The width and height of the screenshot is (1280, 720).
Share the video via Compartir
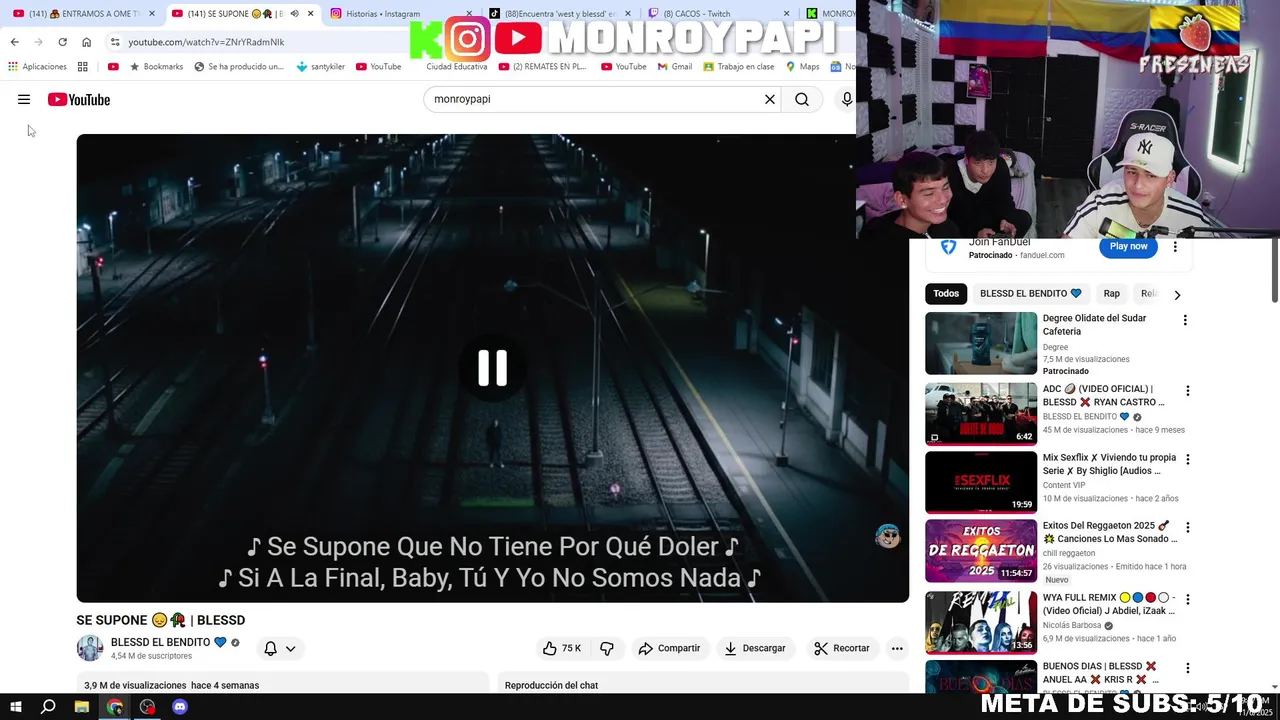(x=669, y=648)
